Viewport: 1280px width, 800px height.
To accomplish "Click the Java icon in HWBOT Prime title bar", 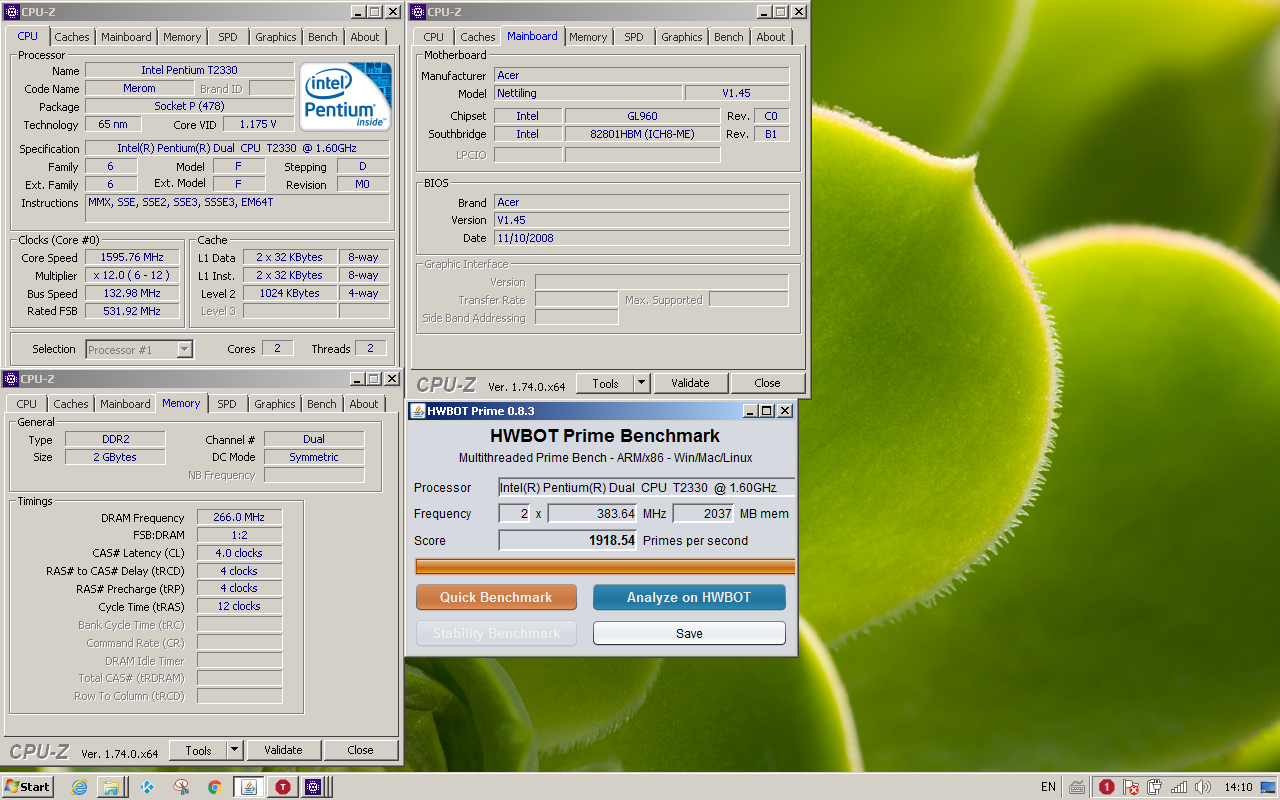I will tap(418, 411).
